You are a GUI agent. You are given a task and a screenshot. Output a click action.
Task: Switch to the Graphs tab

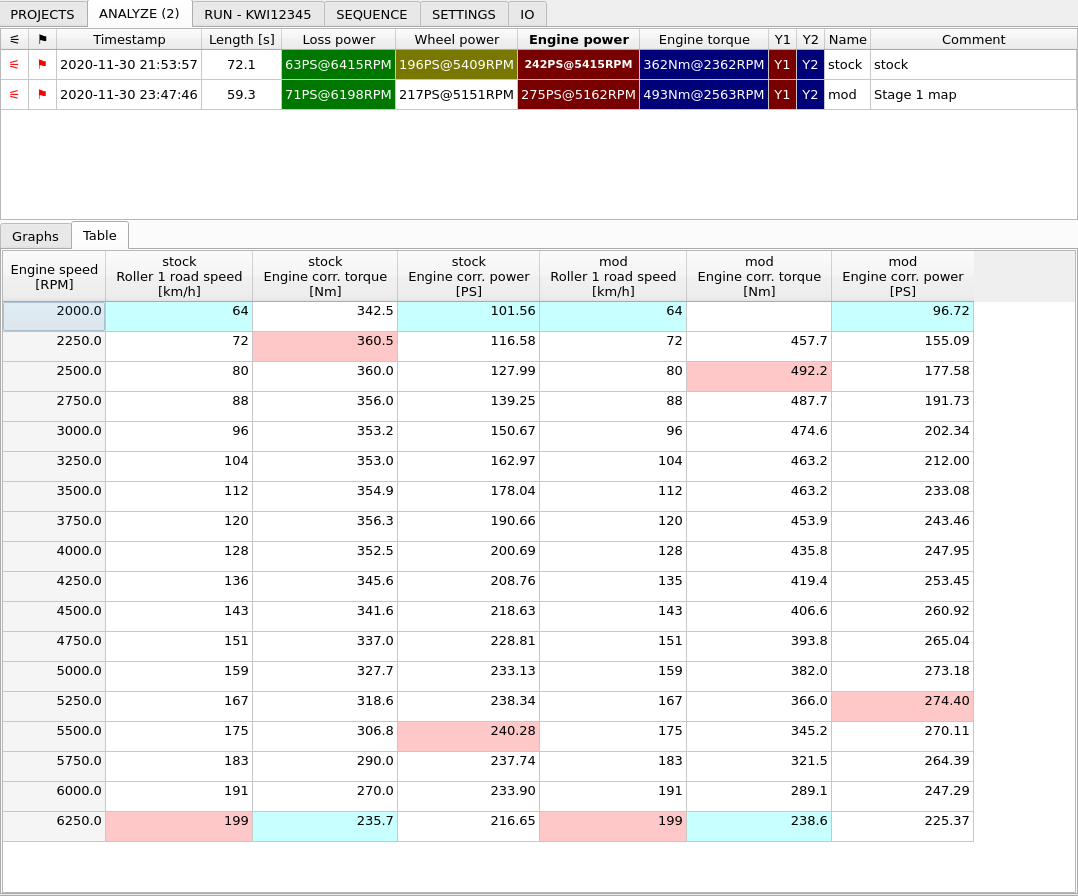click(35, 237)
